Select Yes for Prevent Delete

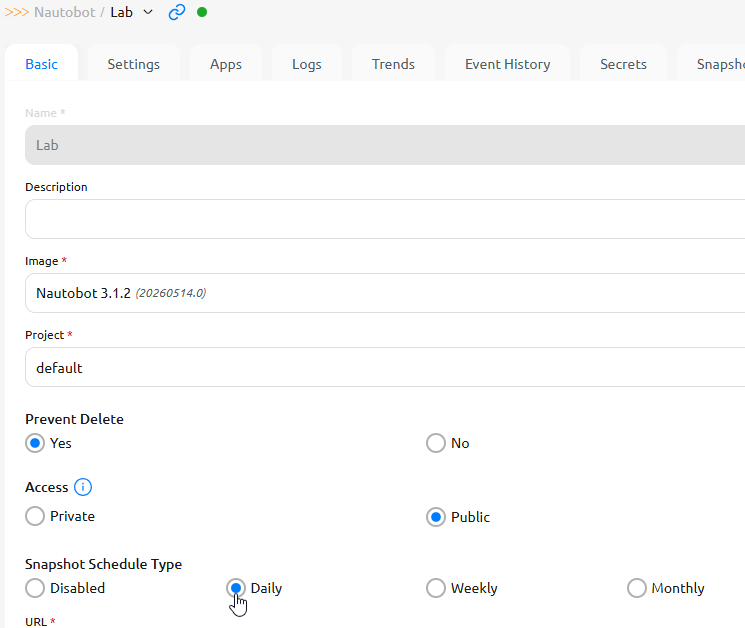click(x=35, y=443)
